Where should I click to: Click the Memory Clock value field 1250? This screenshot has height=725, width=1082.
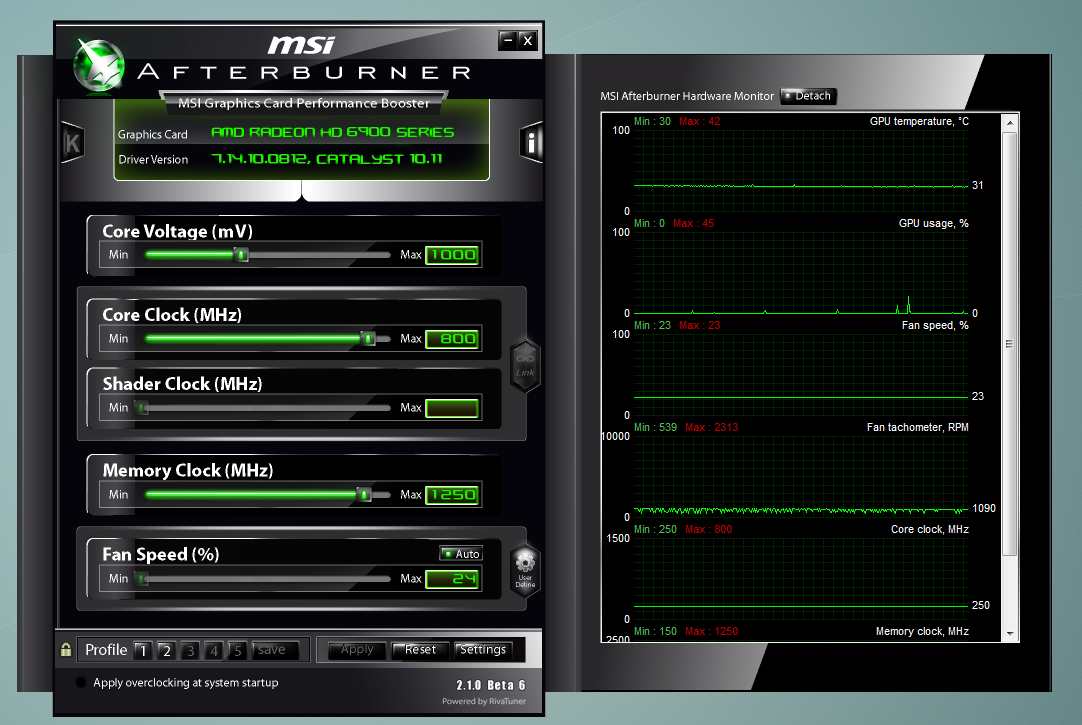tap(452, 495)
